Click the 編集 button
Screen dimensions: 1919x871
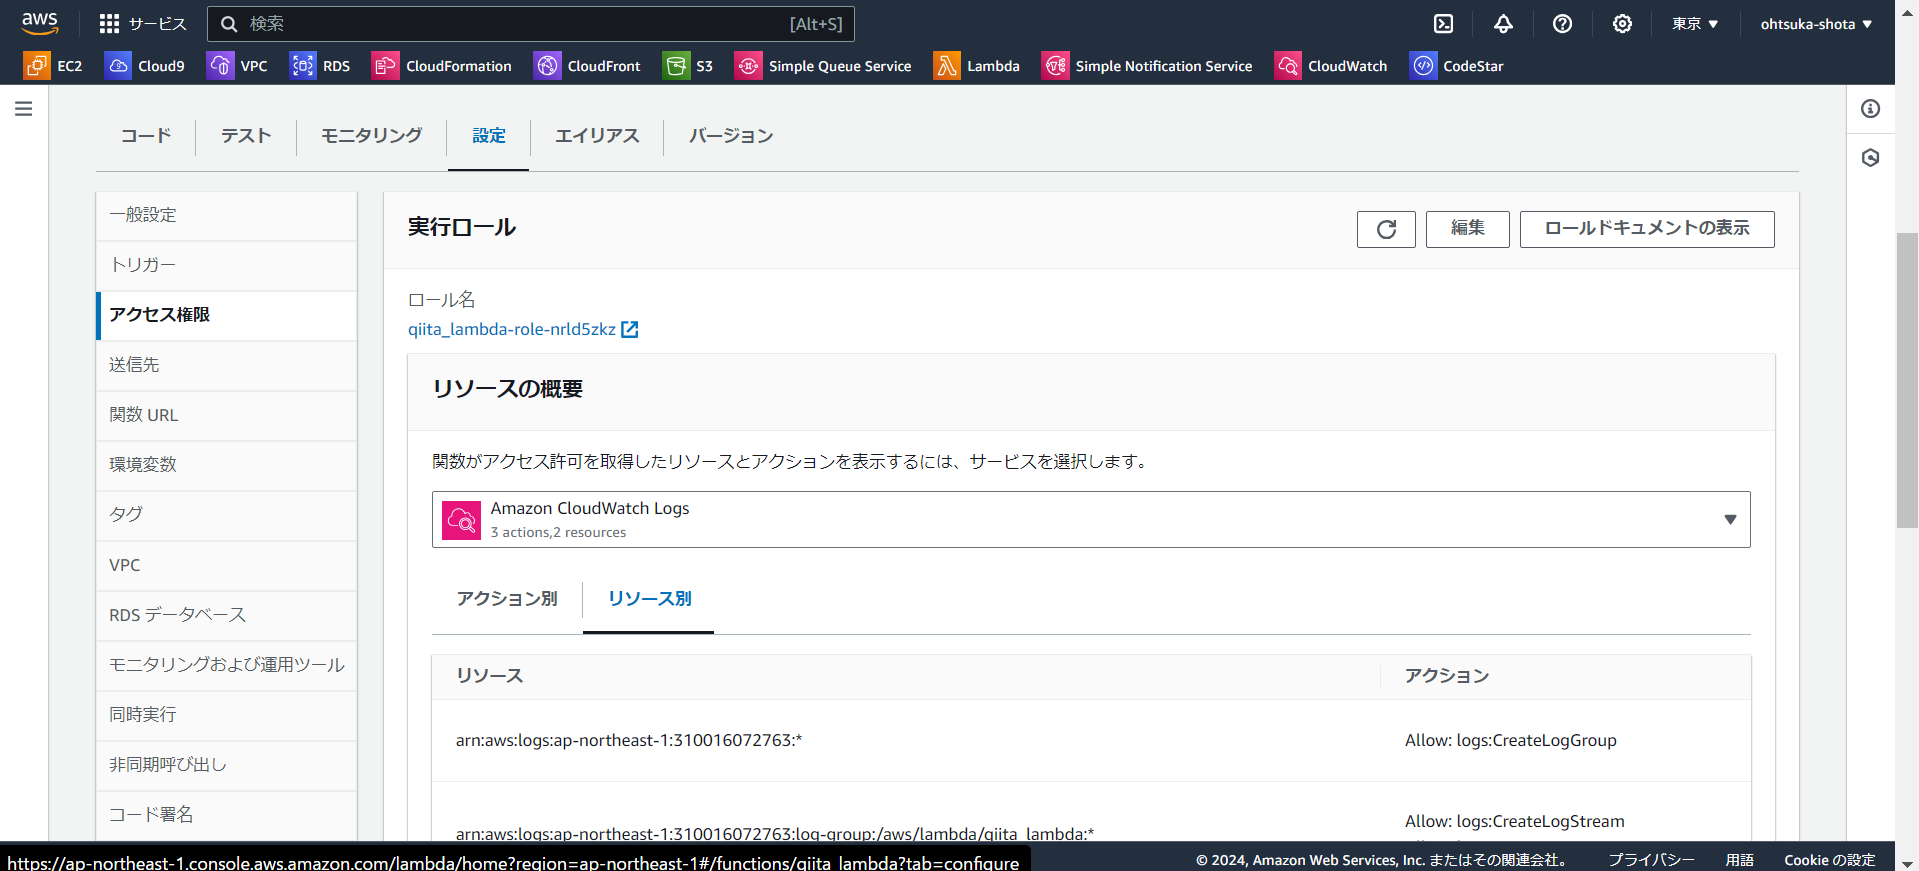coord(1467,229)
